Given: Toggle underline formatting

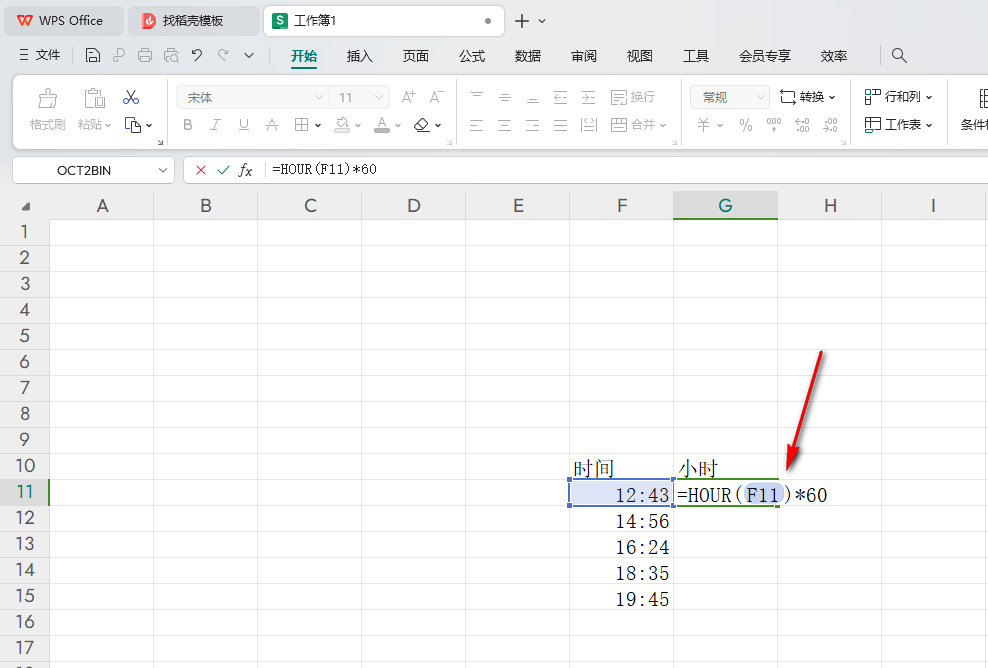Looking at the screenshot, I should tap(243, 125).
